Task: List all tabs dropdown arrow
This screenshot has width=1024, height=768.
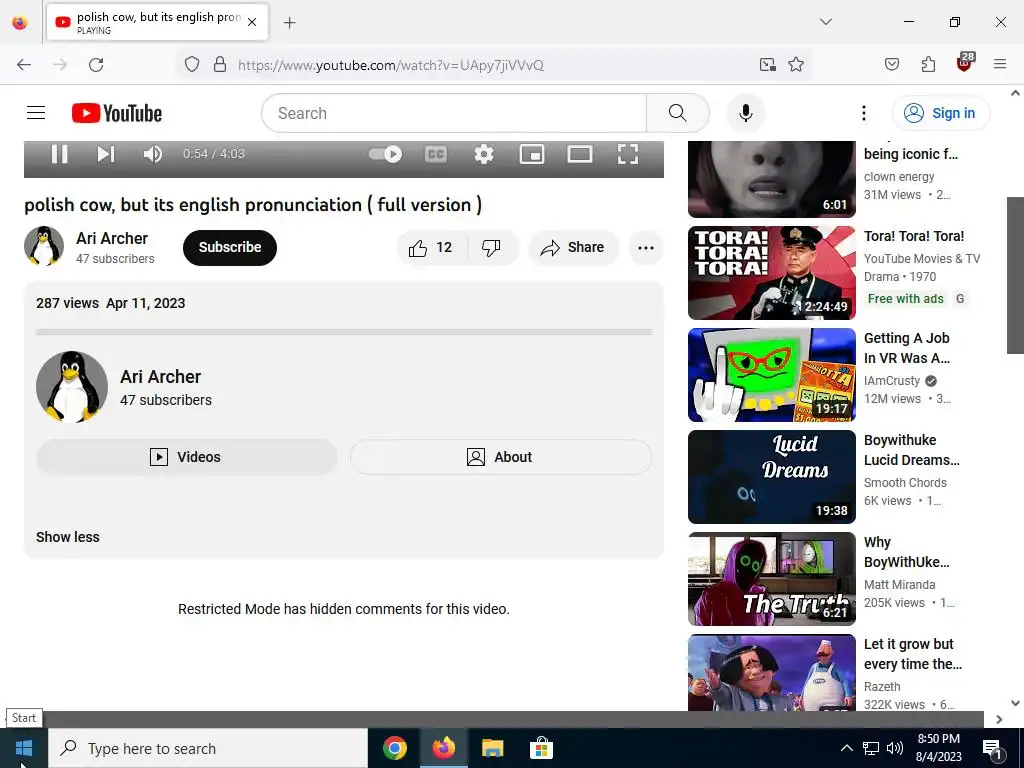Action: [x=825, y=22]
